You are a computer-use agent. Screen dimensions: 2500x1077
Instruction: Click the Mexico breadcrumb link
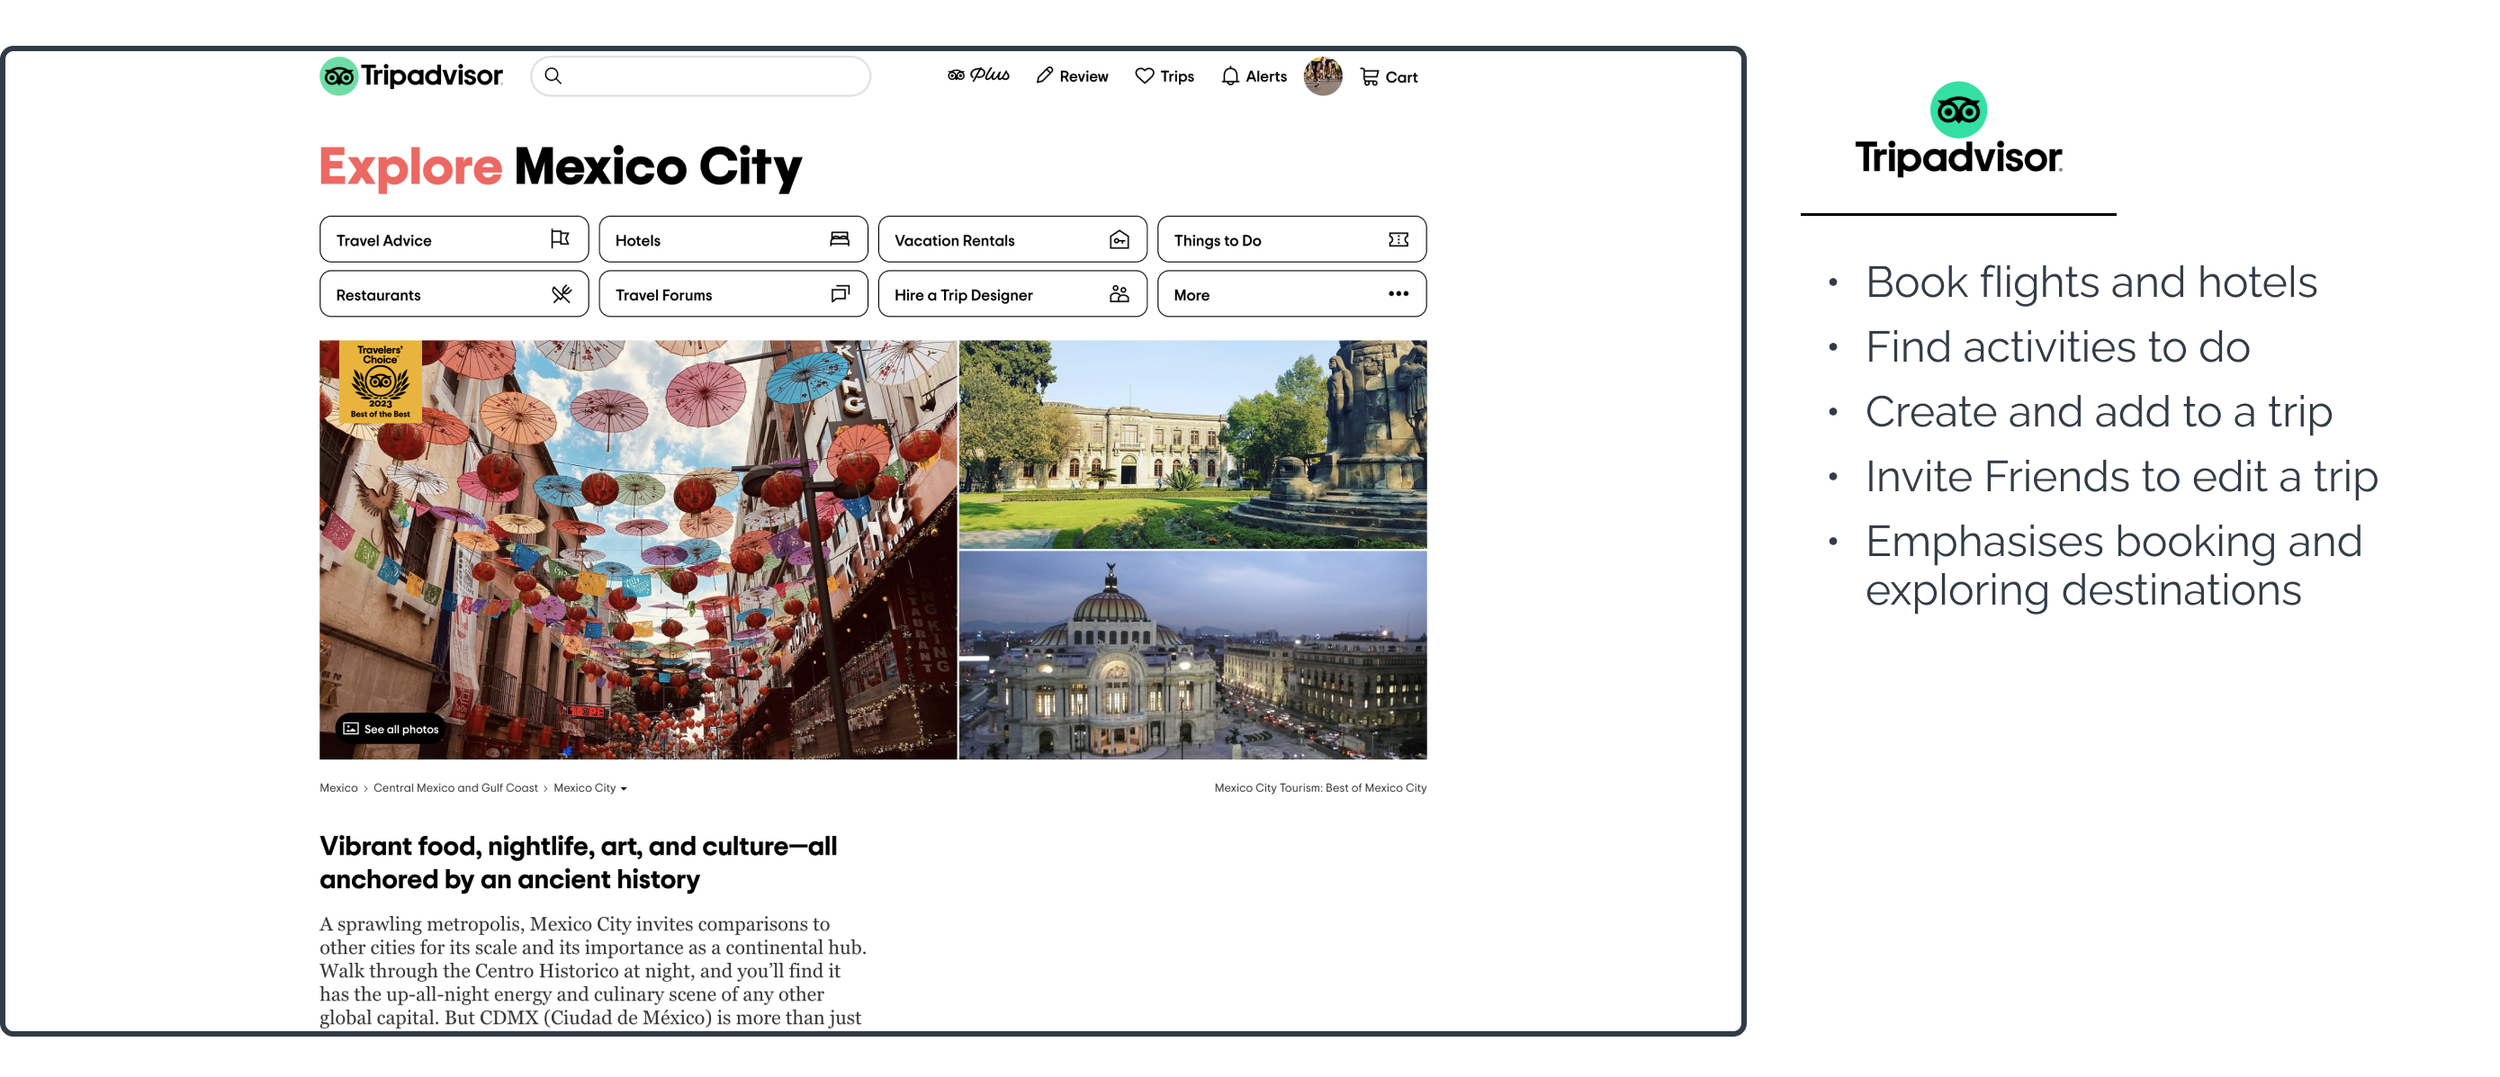[339, 788]
